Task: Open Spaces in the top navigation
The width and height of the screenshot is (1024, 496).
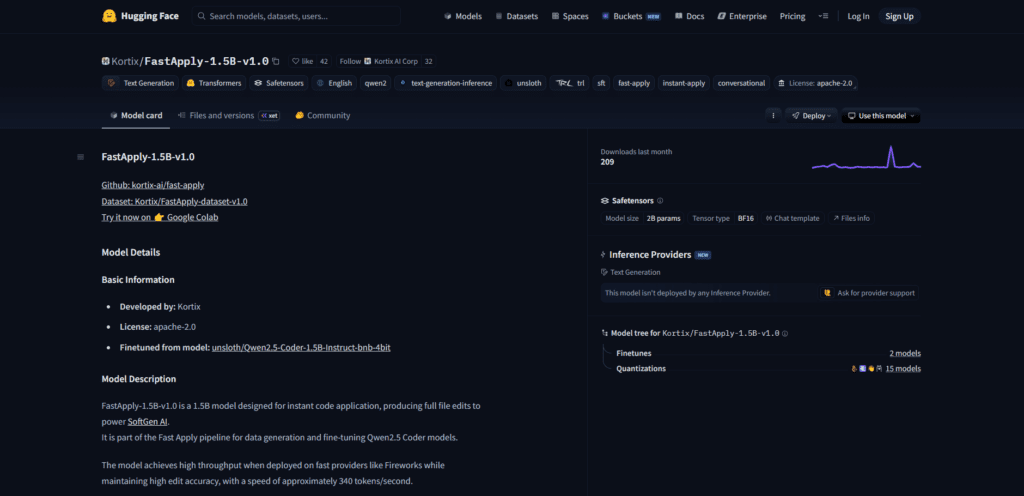Action: click(x=570, y=16)
